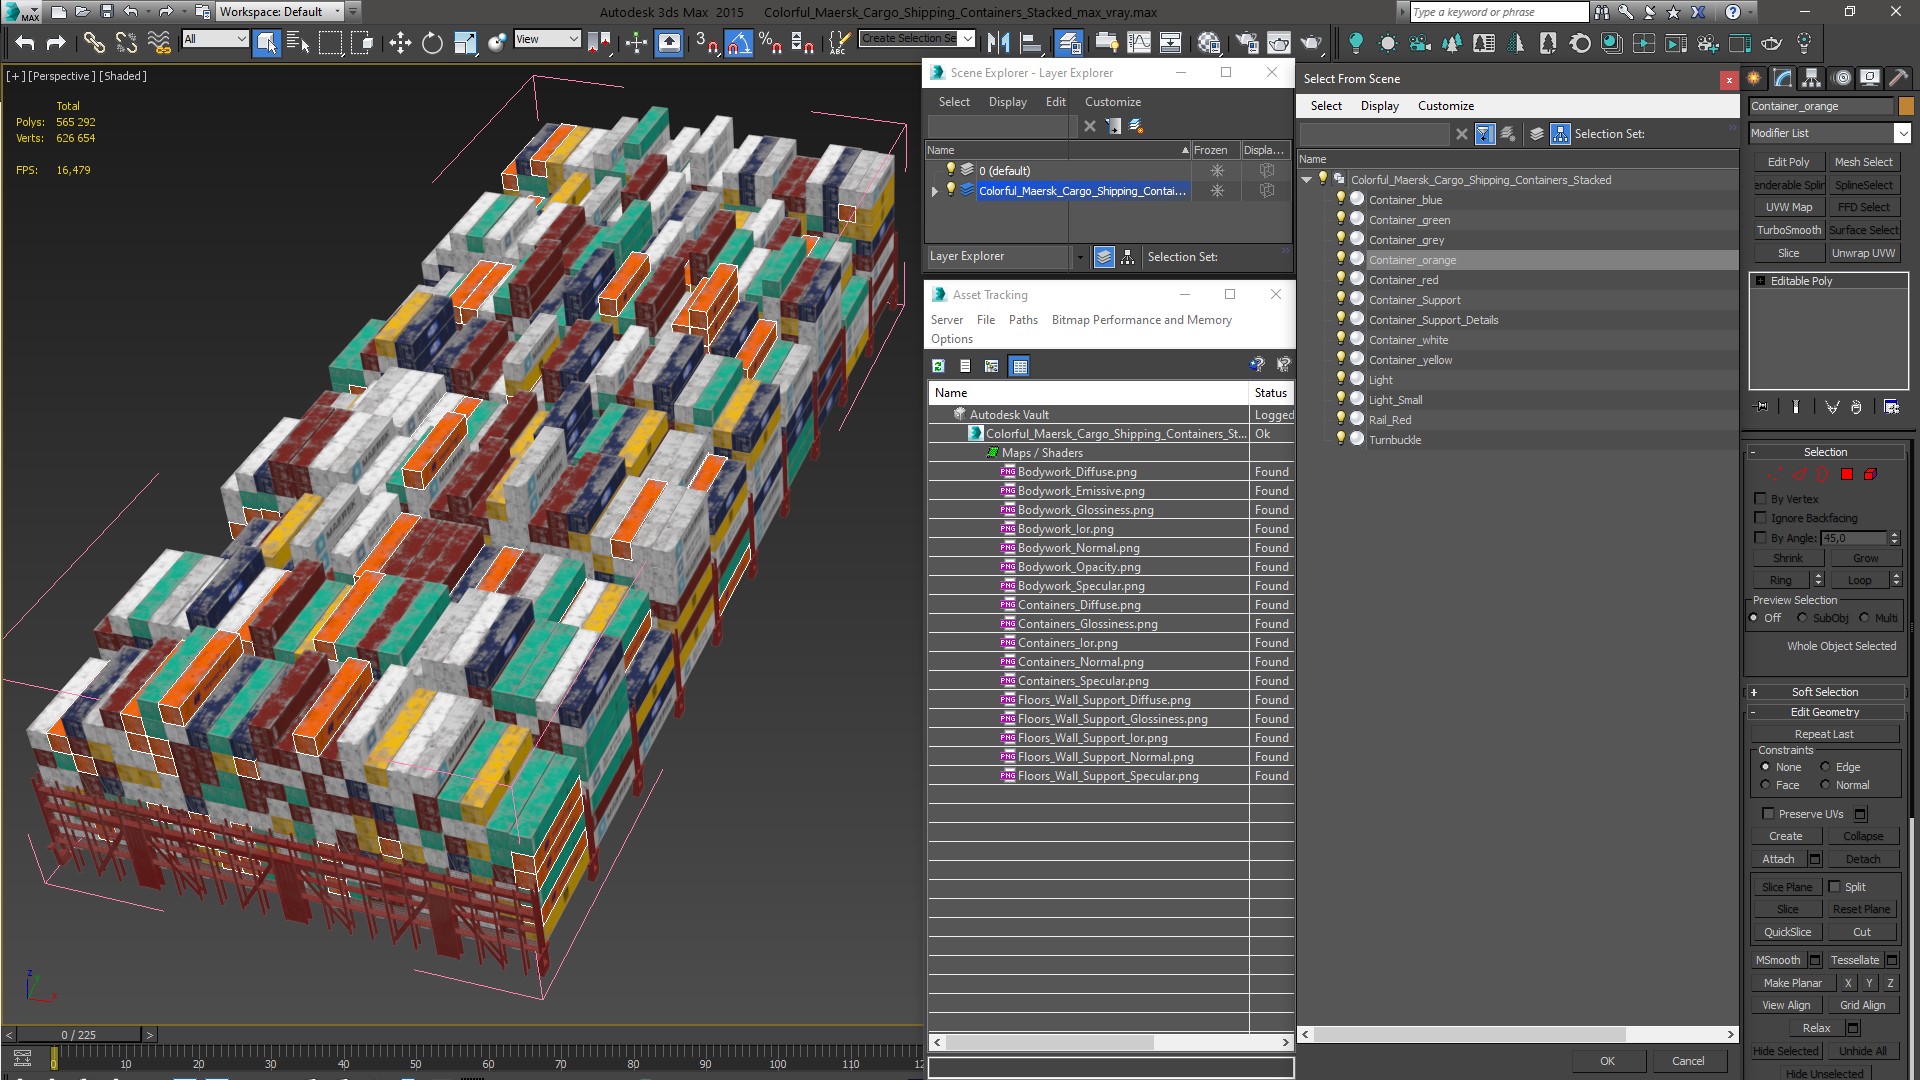Click Table View icon in Asset Tracking
This screenshot has width=1920, height=1080.
click(1019, 366)
